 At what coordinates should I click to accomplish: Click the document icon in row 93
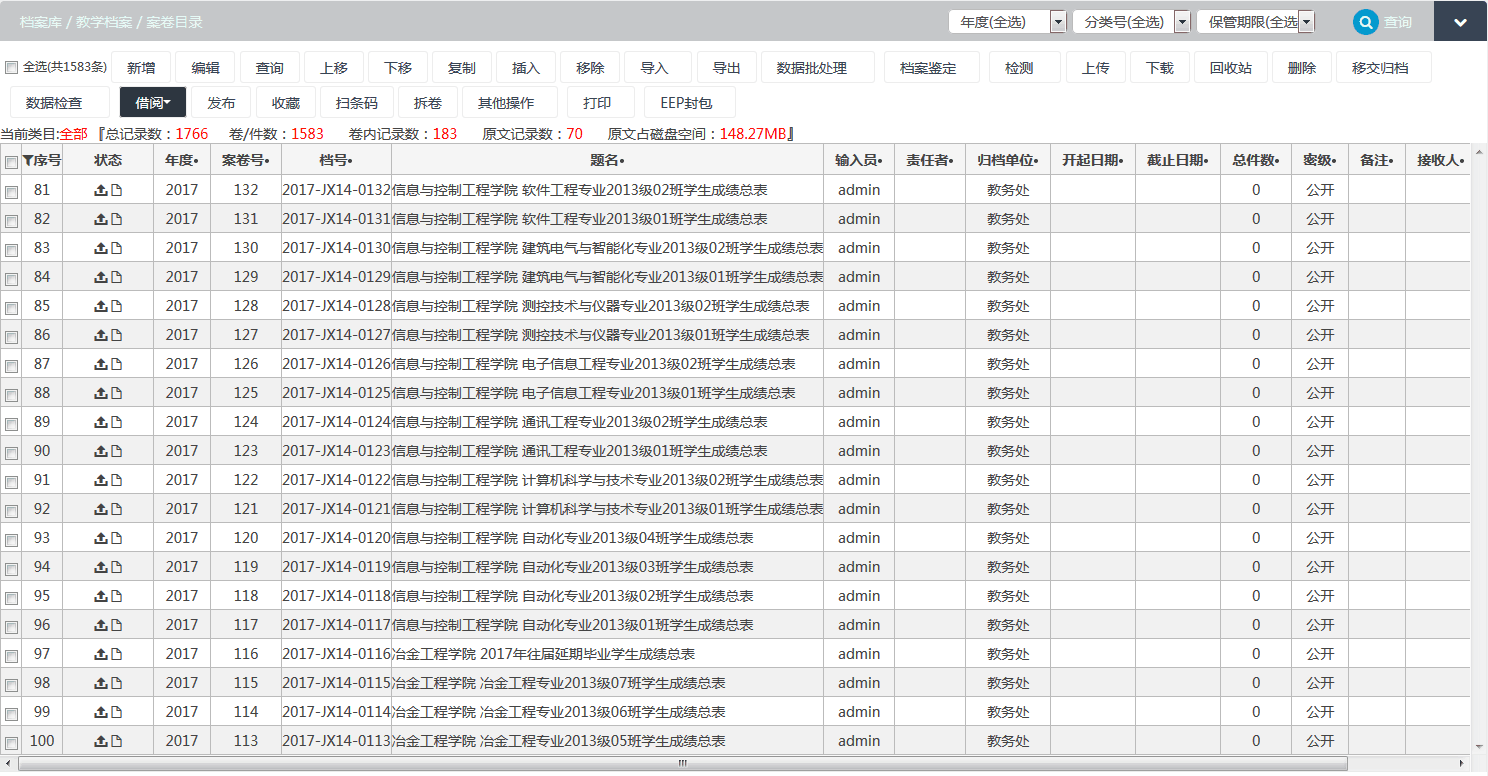pos(116,538)
